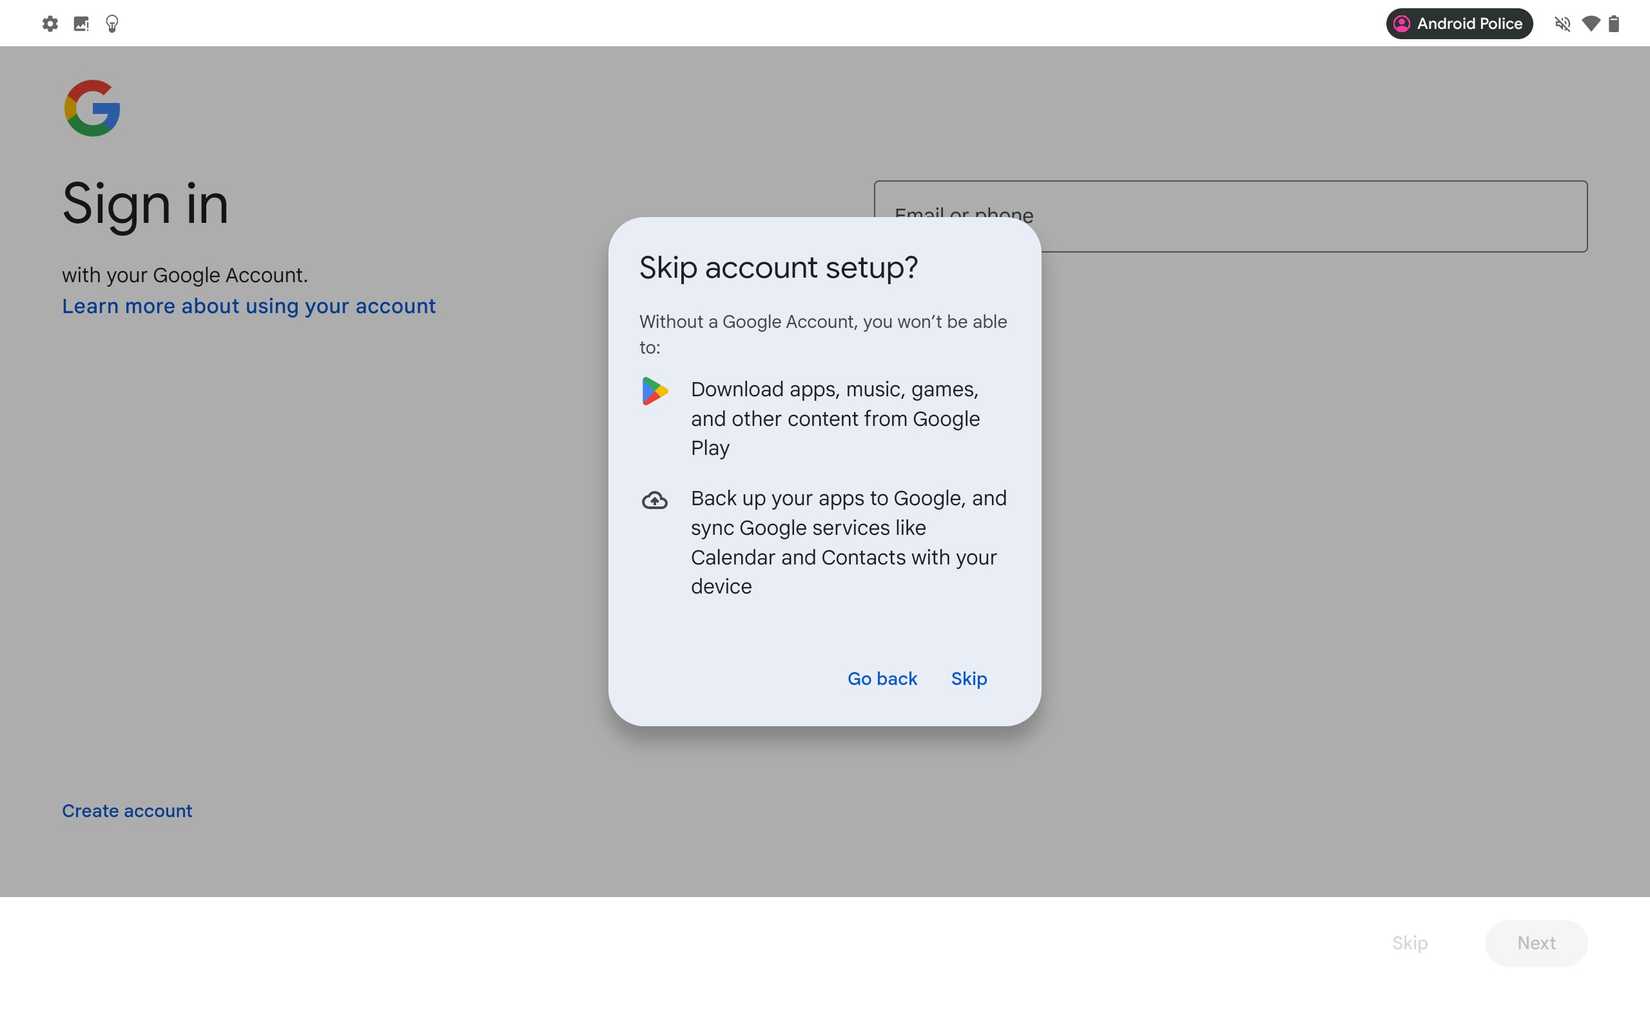The width and height of the screenshot is (1650, 1031).
Task: Click the muted sound status icon
Action: pyautogui.click(x=1562, y=23)
